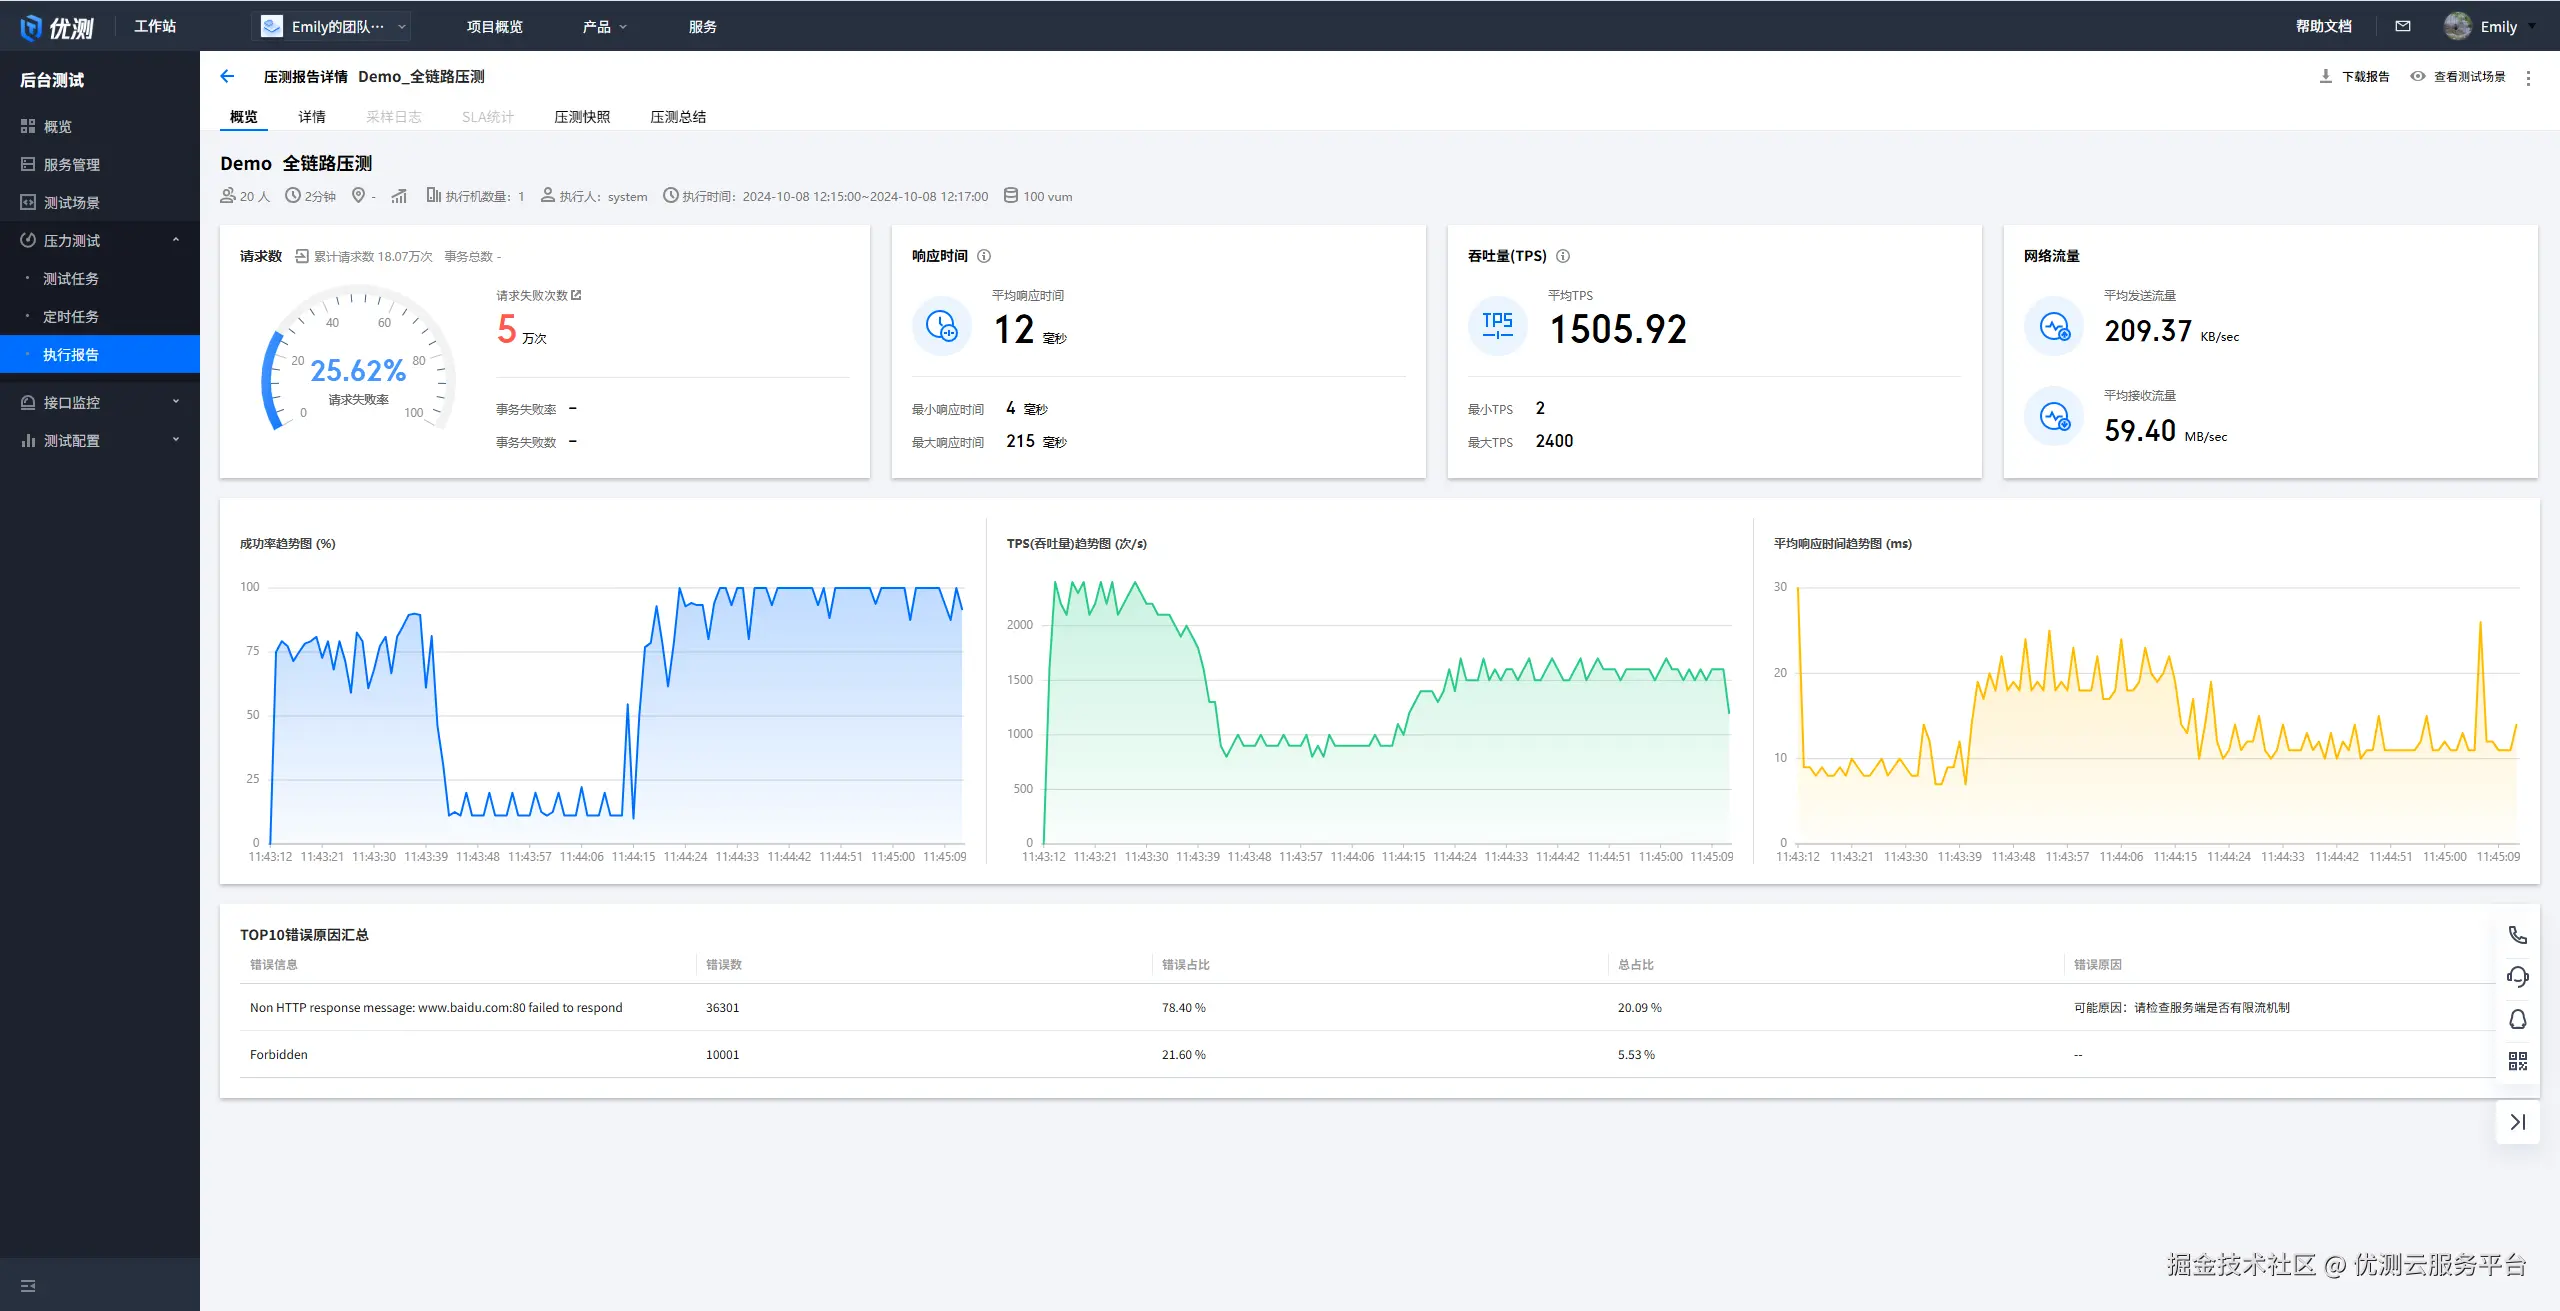The width and height of the screenshot is (2560, 1311).
Task: Click the 11:44:15 marker on the success-rate chart
Action: [x=634, y=856]
